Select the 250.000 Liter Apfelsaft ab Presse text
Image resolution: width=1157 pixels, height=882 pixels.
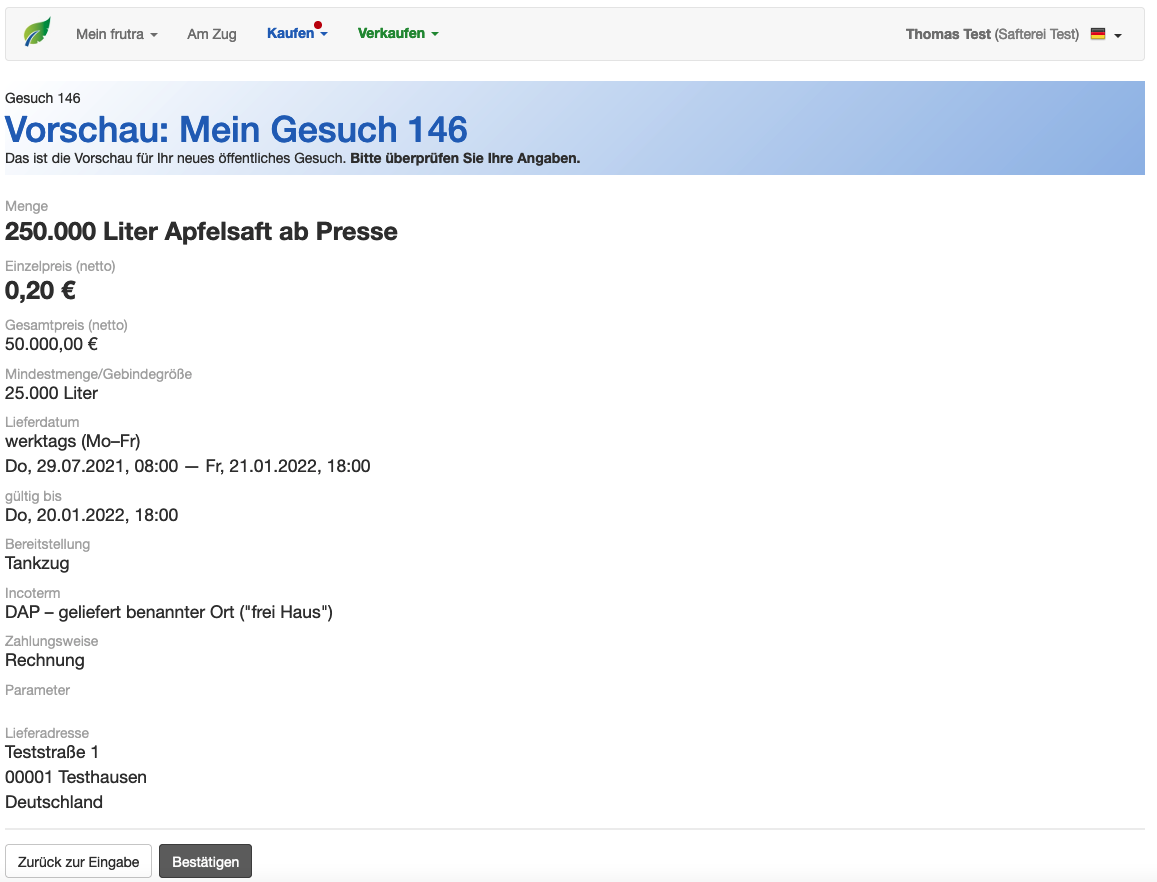201,232
